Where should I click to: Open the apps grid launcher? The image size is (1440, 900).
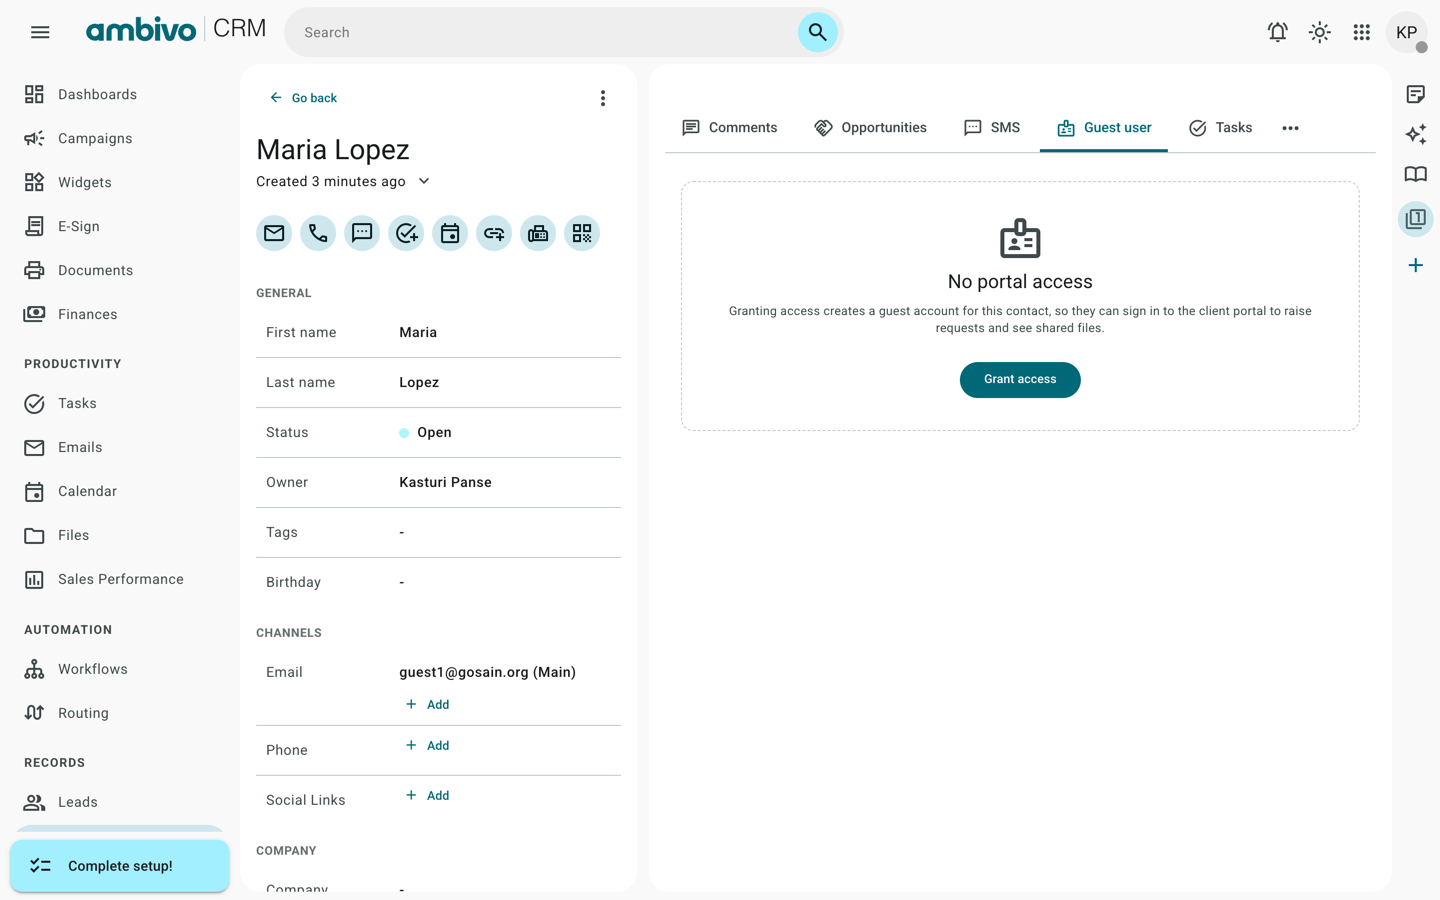pyautogui.click(x=1362, y=32)
